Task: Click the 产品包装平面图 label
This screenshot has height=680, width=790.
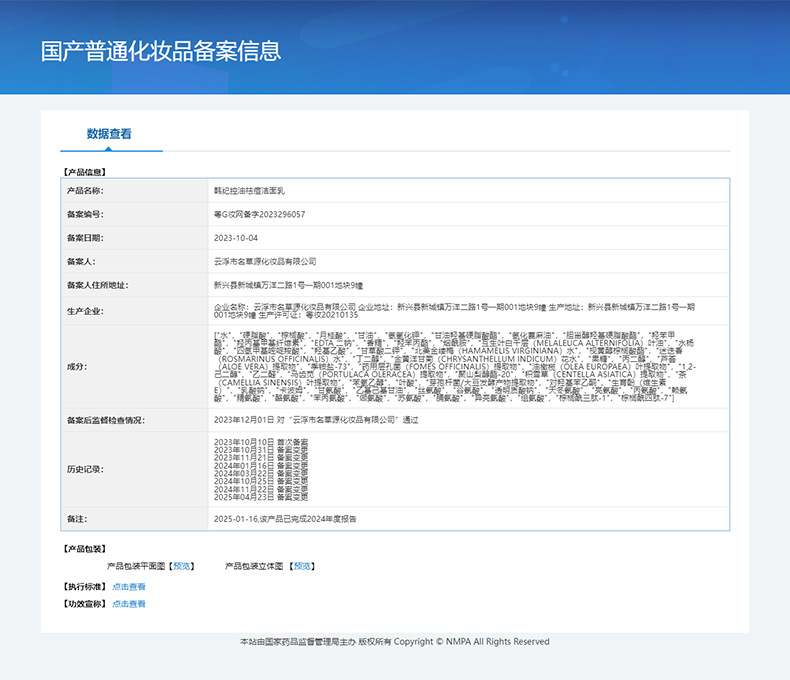Action: pos(136,566)
